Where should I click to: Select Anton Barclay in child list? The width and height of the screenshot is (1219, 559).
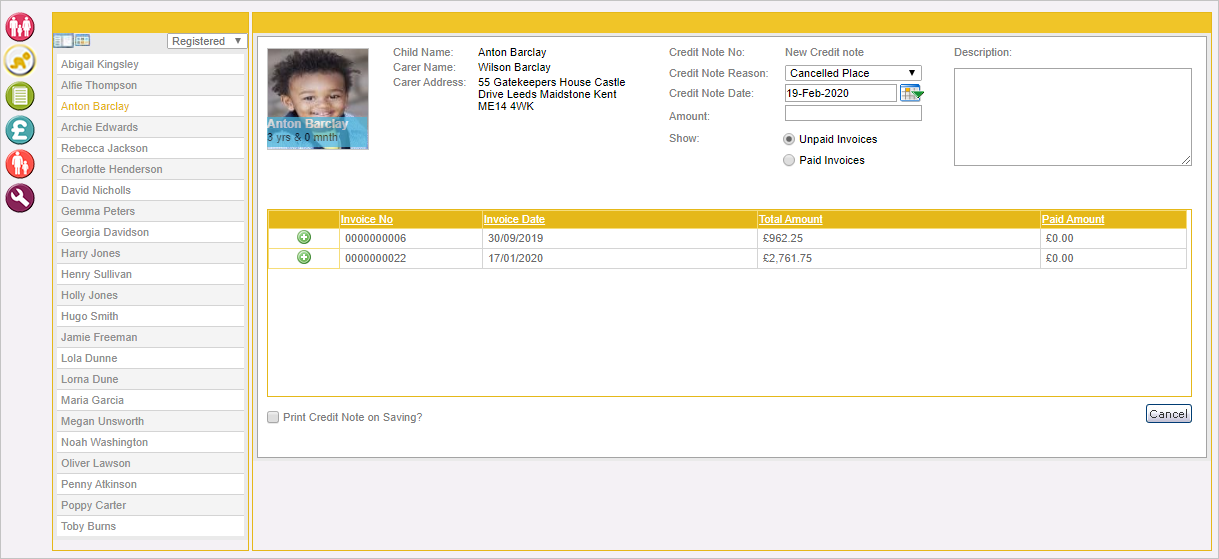tap(150, 106)
